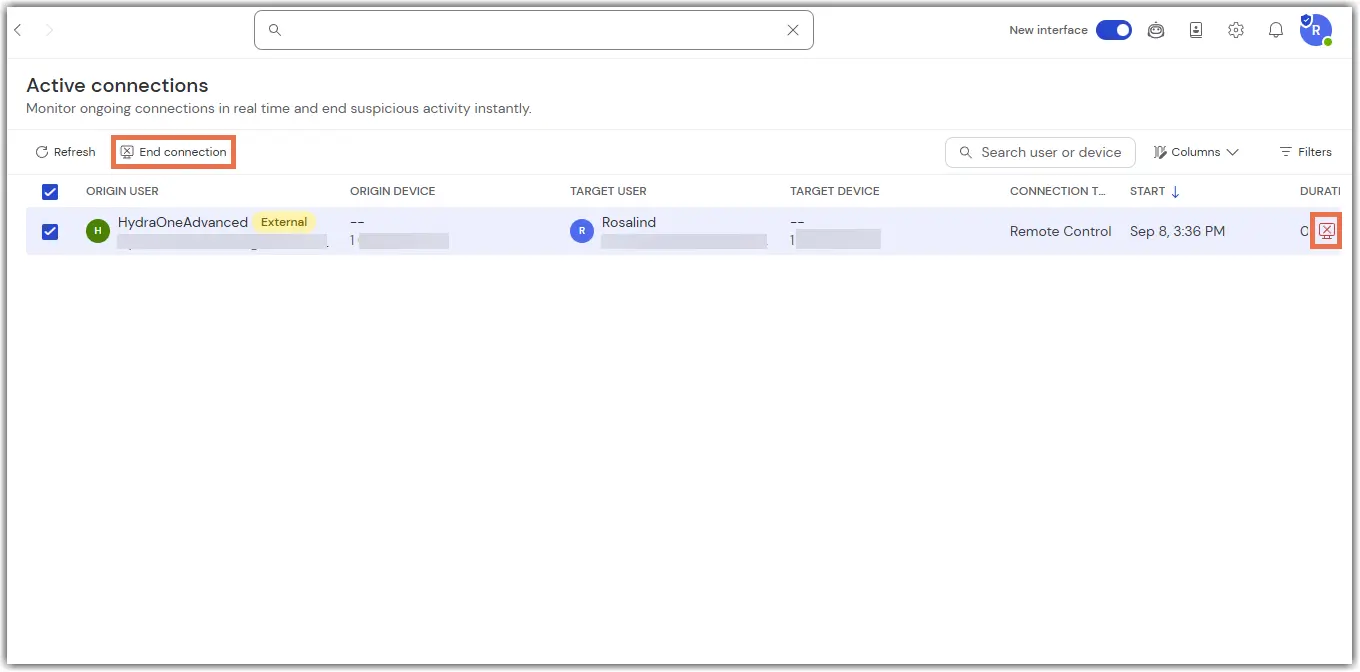The image size is (1360, 672).
Task: Sort by the Origin User column header
Action: [x=122, y=191]
